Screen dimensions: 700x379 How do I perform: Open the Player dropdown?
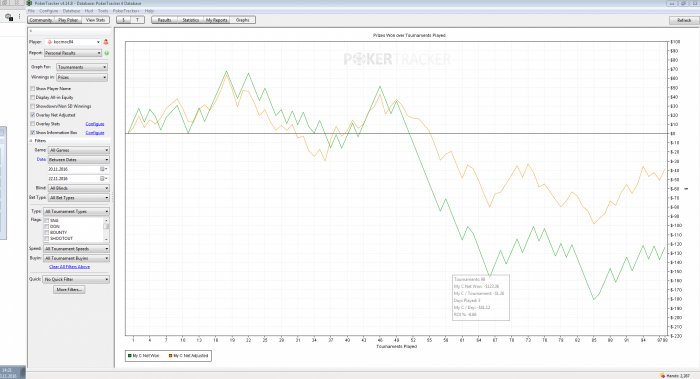pyautogui.click(x=73, y=42)
